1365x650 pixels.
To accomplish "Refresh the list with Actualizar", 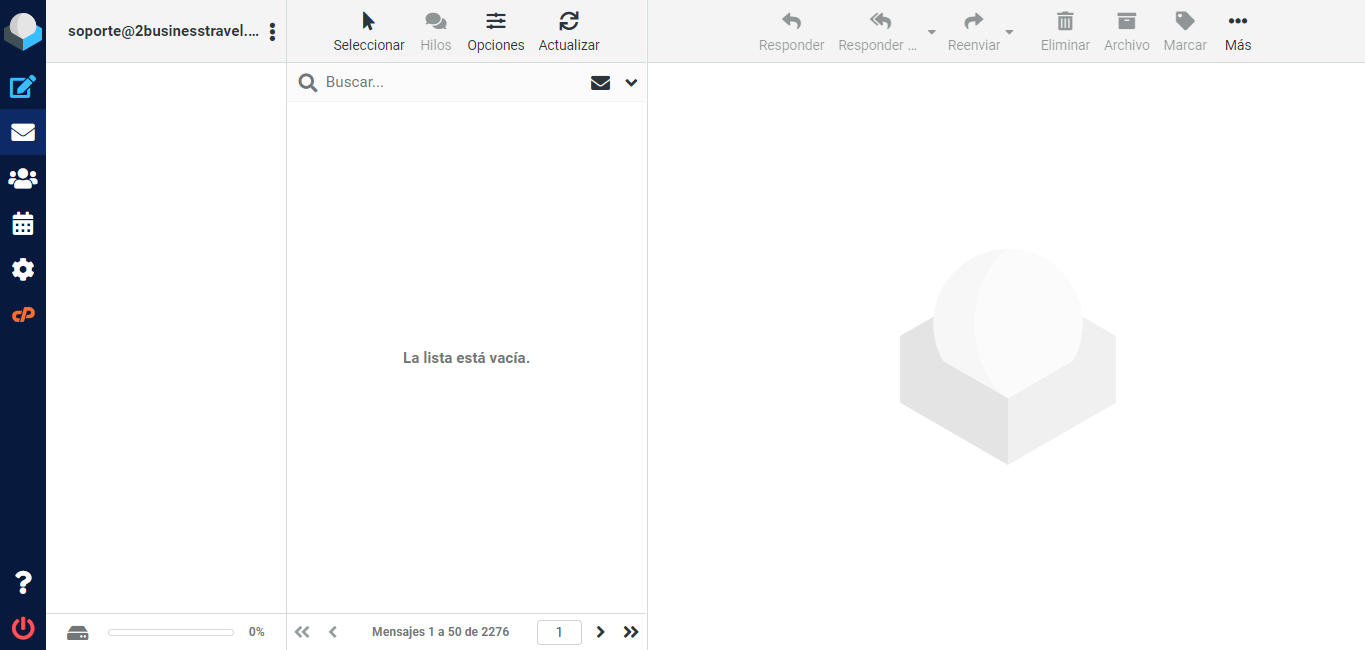I will coord(569,32).
